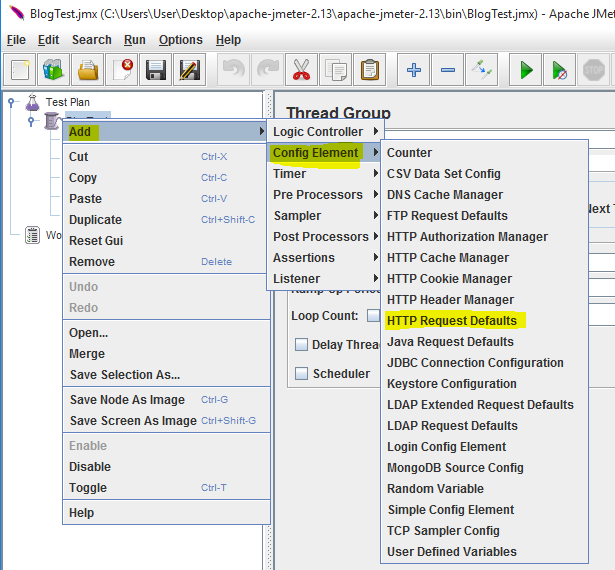Open the Templates toolbar icon

[x=53, y=71]
